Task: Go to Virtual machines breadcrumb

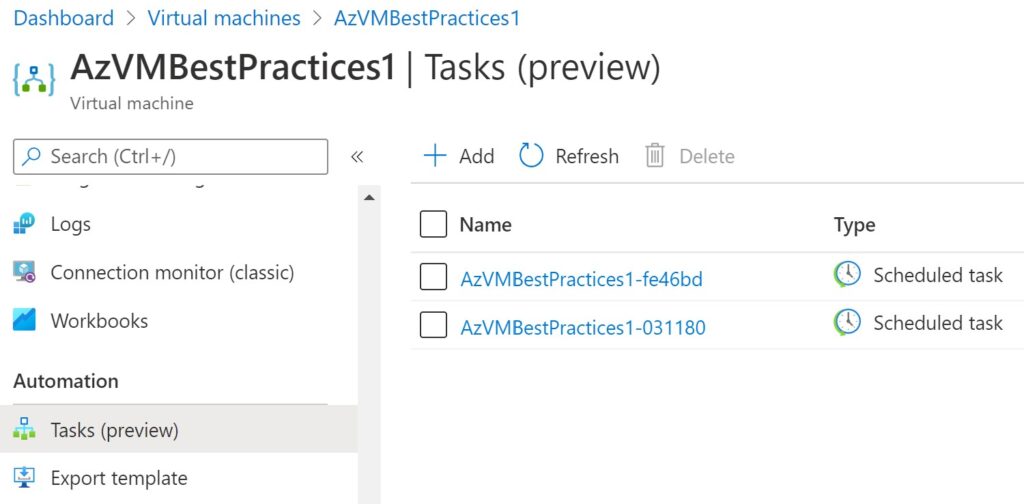Action: click(x=224, y=18)
